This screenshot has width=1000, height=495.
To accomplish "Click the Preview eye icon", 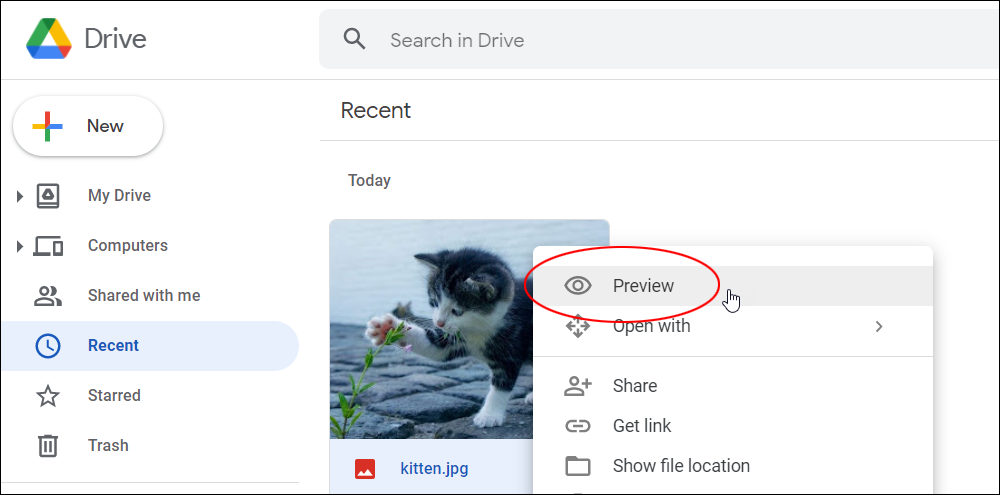I will pyautogui.click(x=578, y=286).
